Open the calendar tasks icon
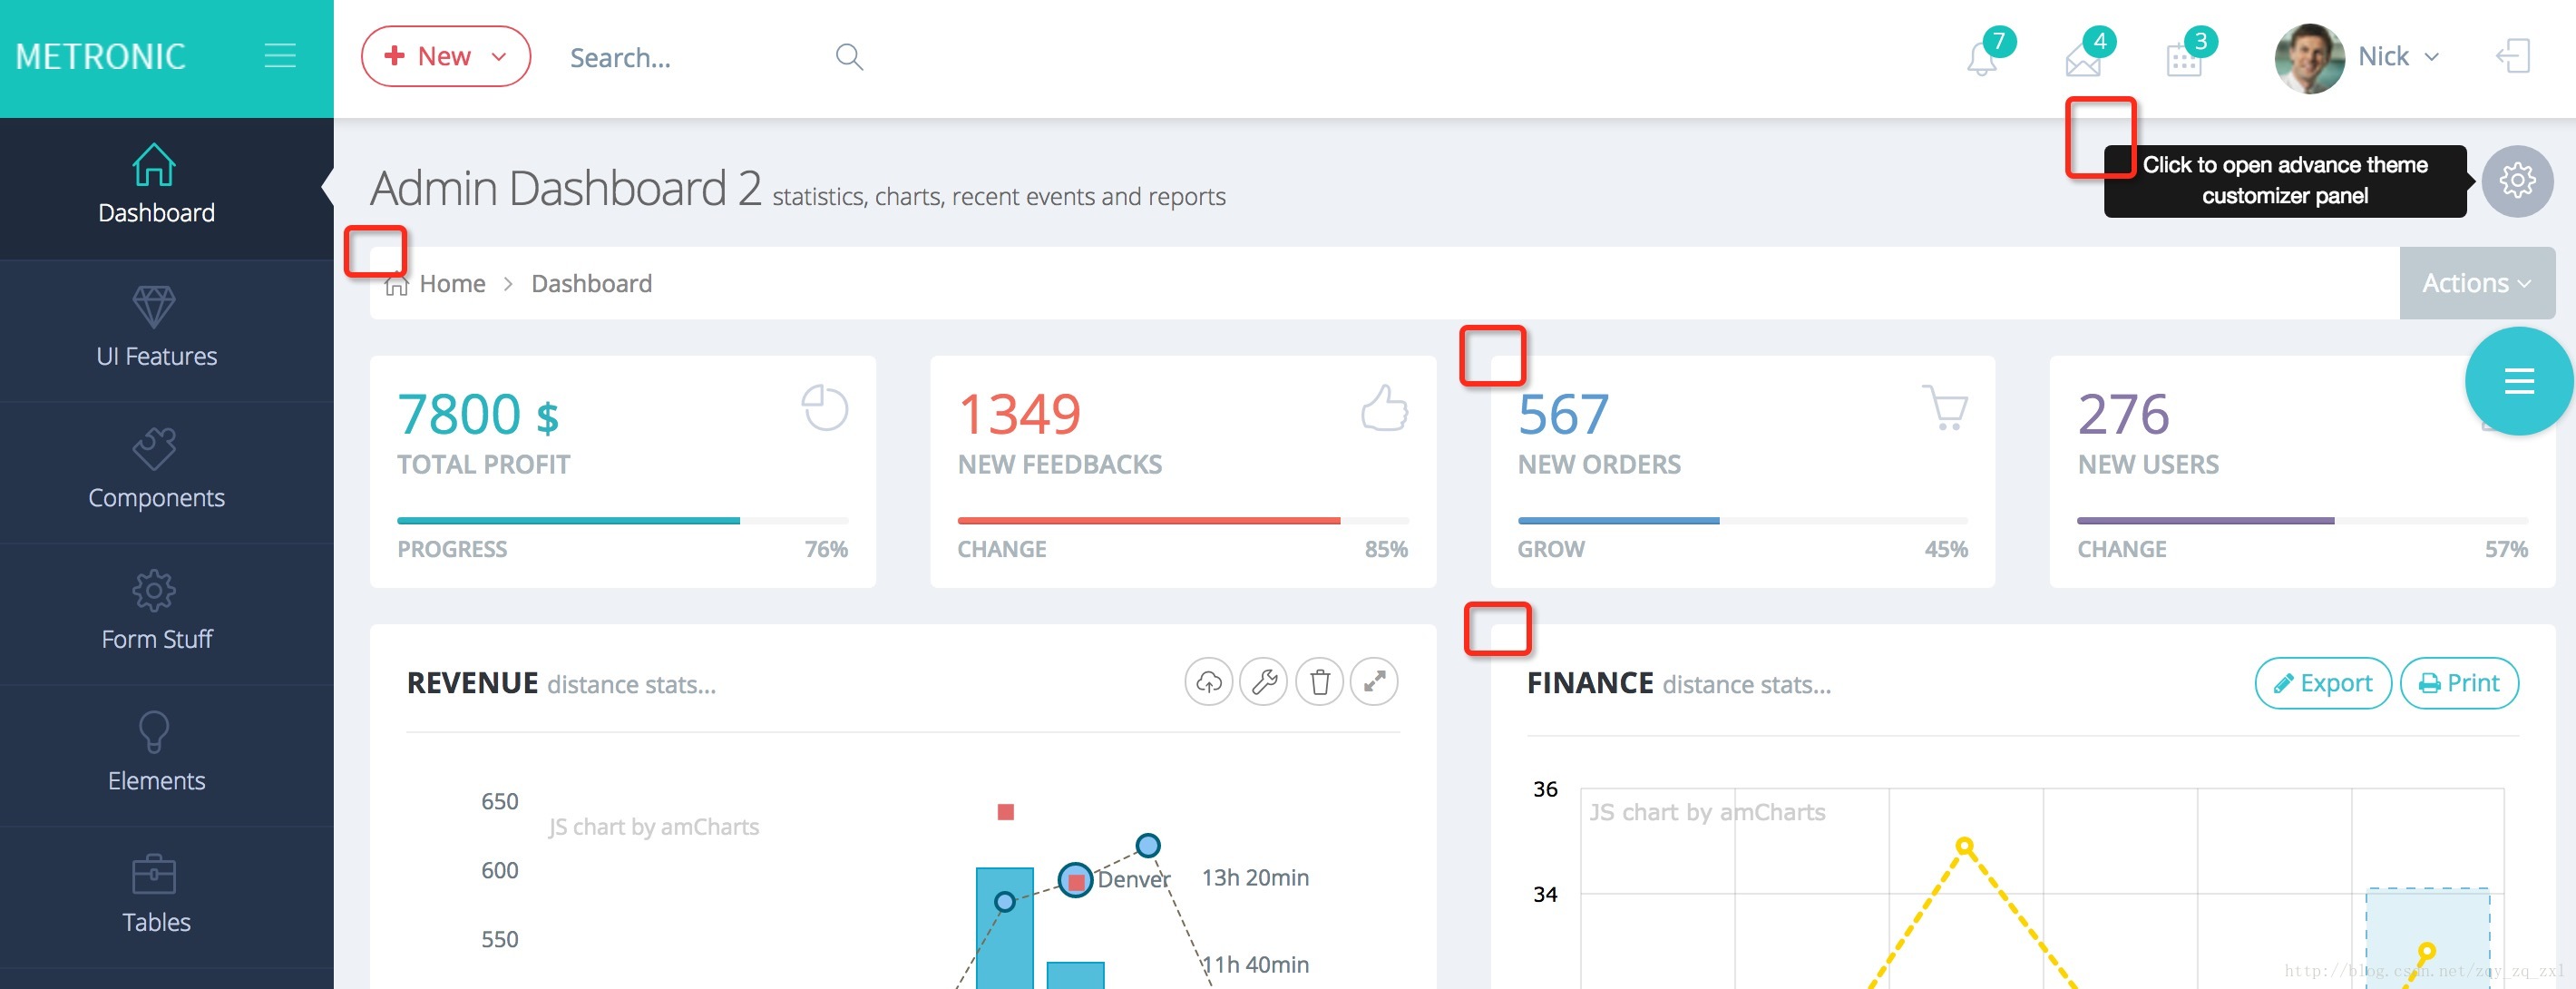The height and width of the screenshot is (989, 2576). 2183,61
